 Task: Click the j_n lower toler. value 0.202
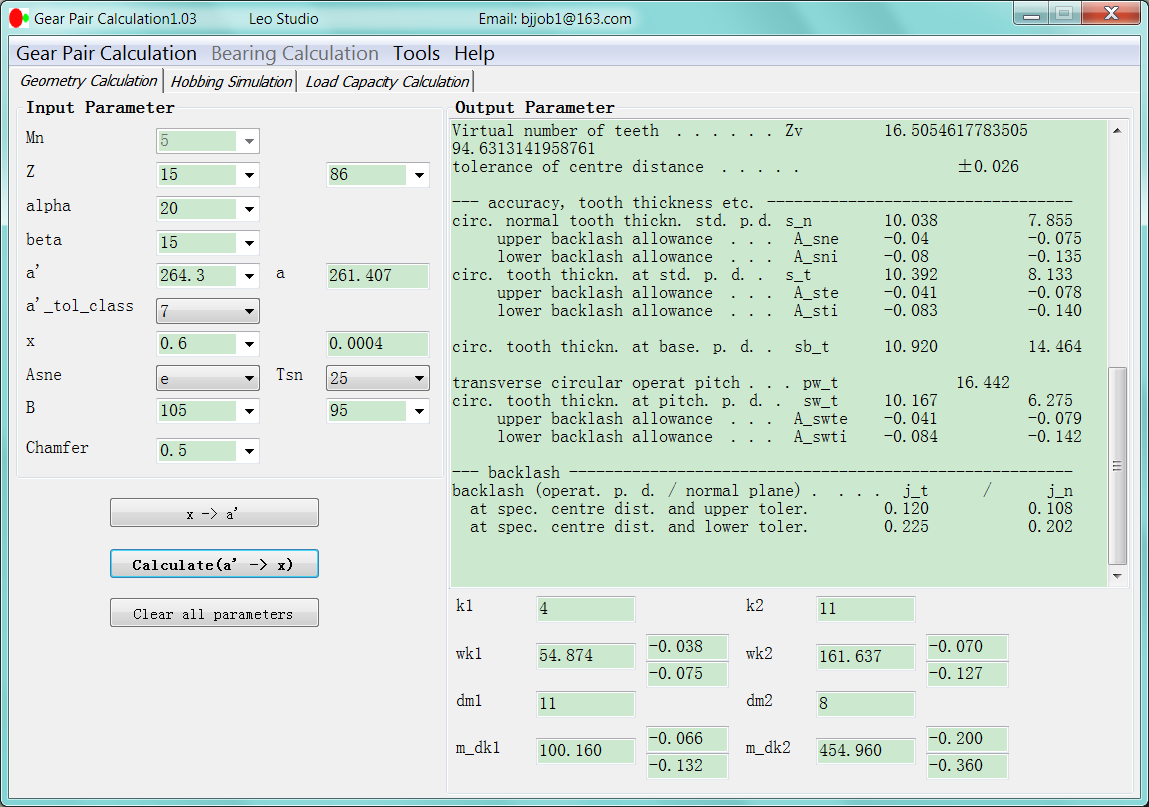1050,527
